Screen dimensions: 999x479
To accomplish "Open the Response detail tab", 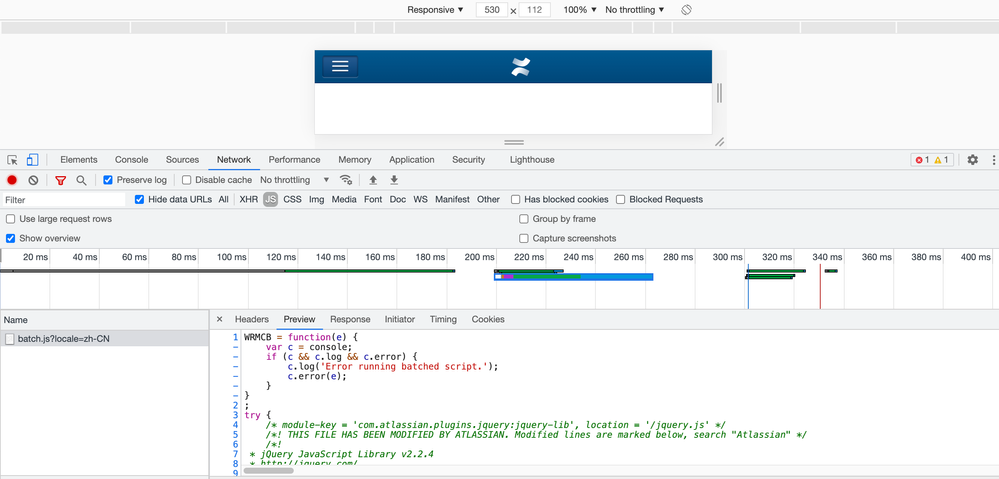I will [350, 319].
